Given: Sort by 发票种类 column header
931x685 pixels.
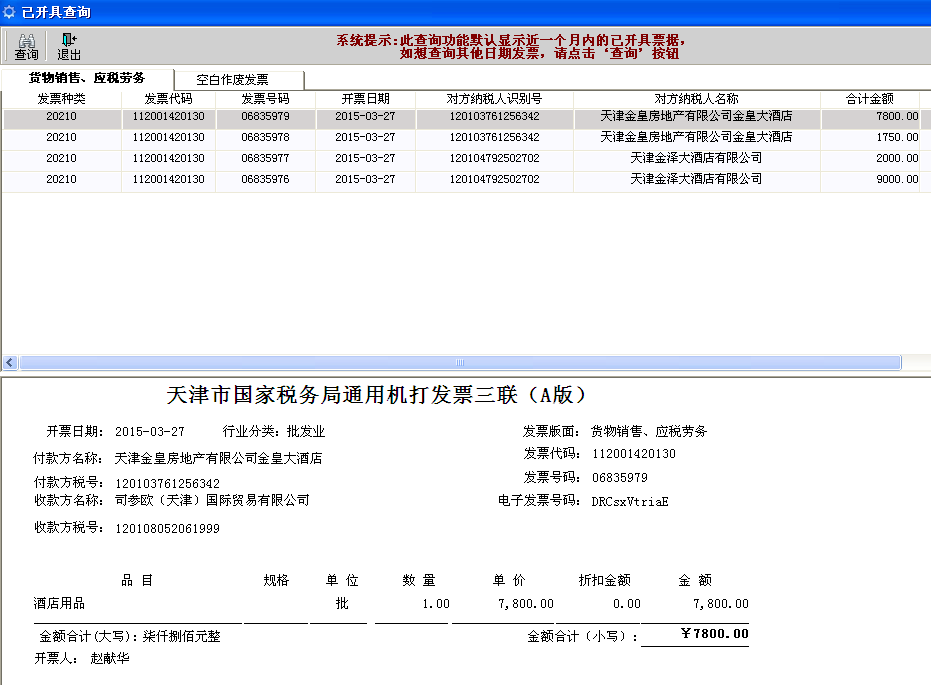Looking at the screenshot, I should [x=62, y=99].
